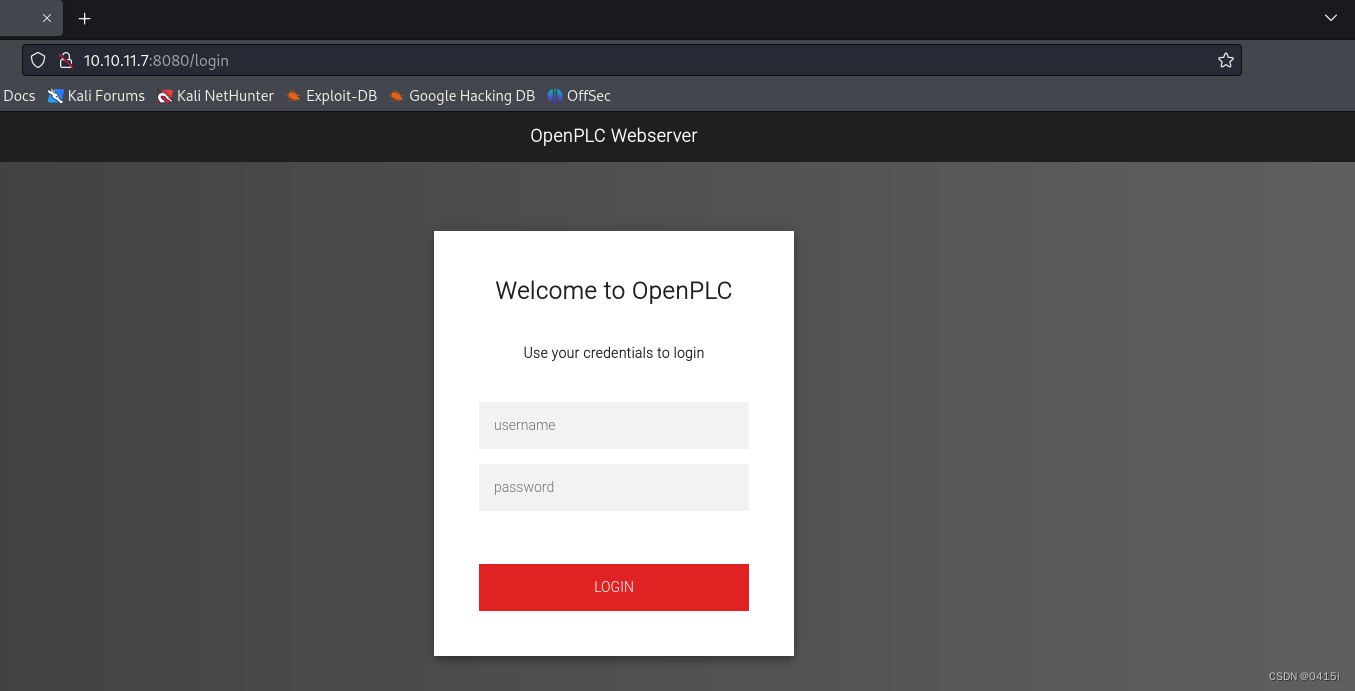Viewport: 1355px width, 691px height.
Task: Open the Kali NetHunter bookmark
Action: click(x=215, y=96)
